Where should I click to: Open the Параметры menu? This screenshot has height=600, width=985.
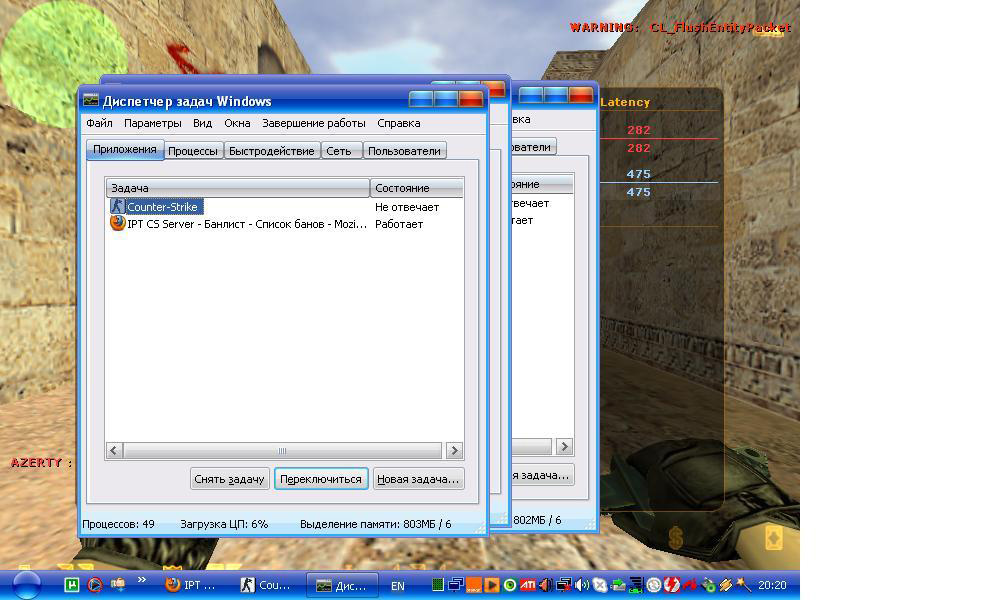point(153,123)
